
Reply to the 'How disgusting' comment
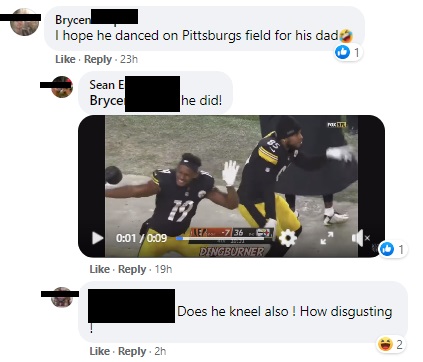coord(132,351)
